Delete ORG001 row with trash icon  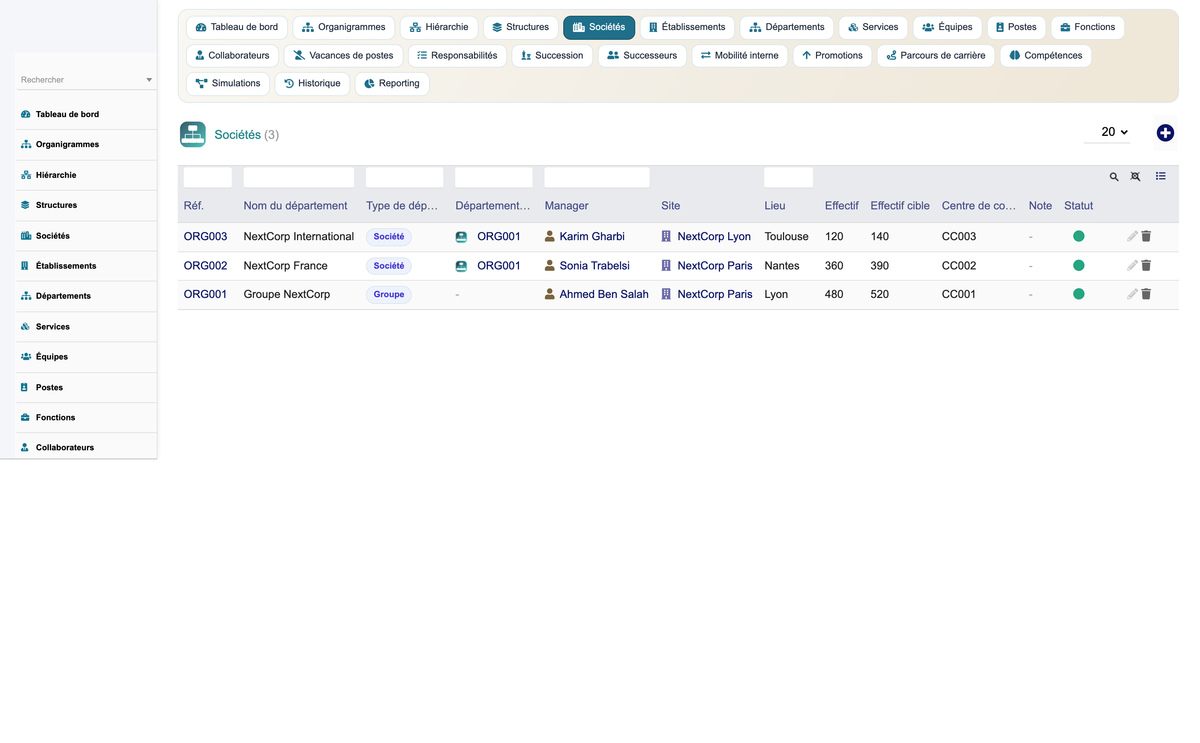click(1147, 295)
